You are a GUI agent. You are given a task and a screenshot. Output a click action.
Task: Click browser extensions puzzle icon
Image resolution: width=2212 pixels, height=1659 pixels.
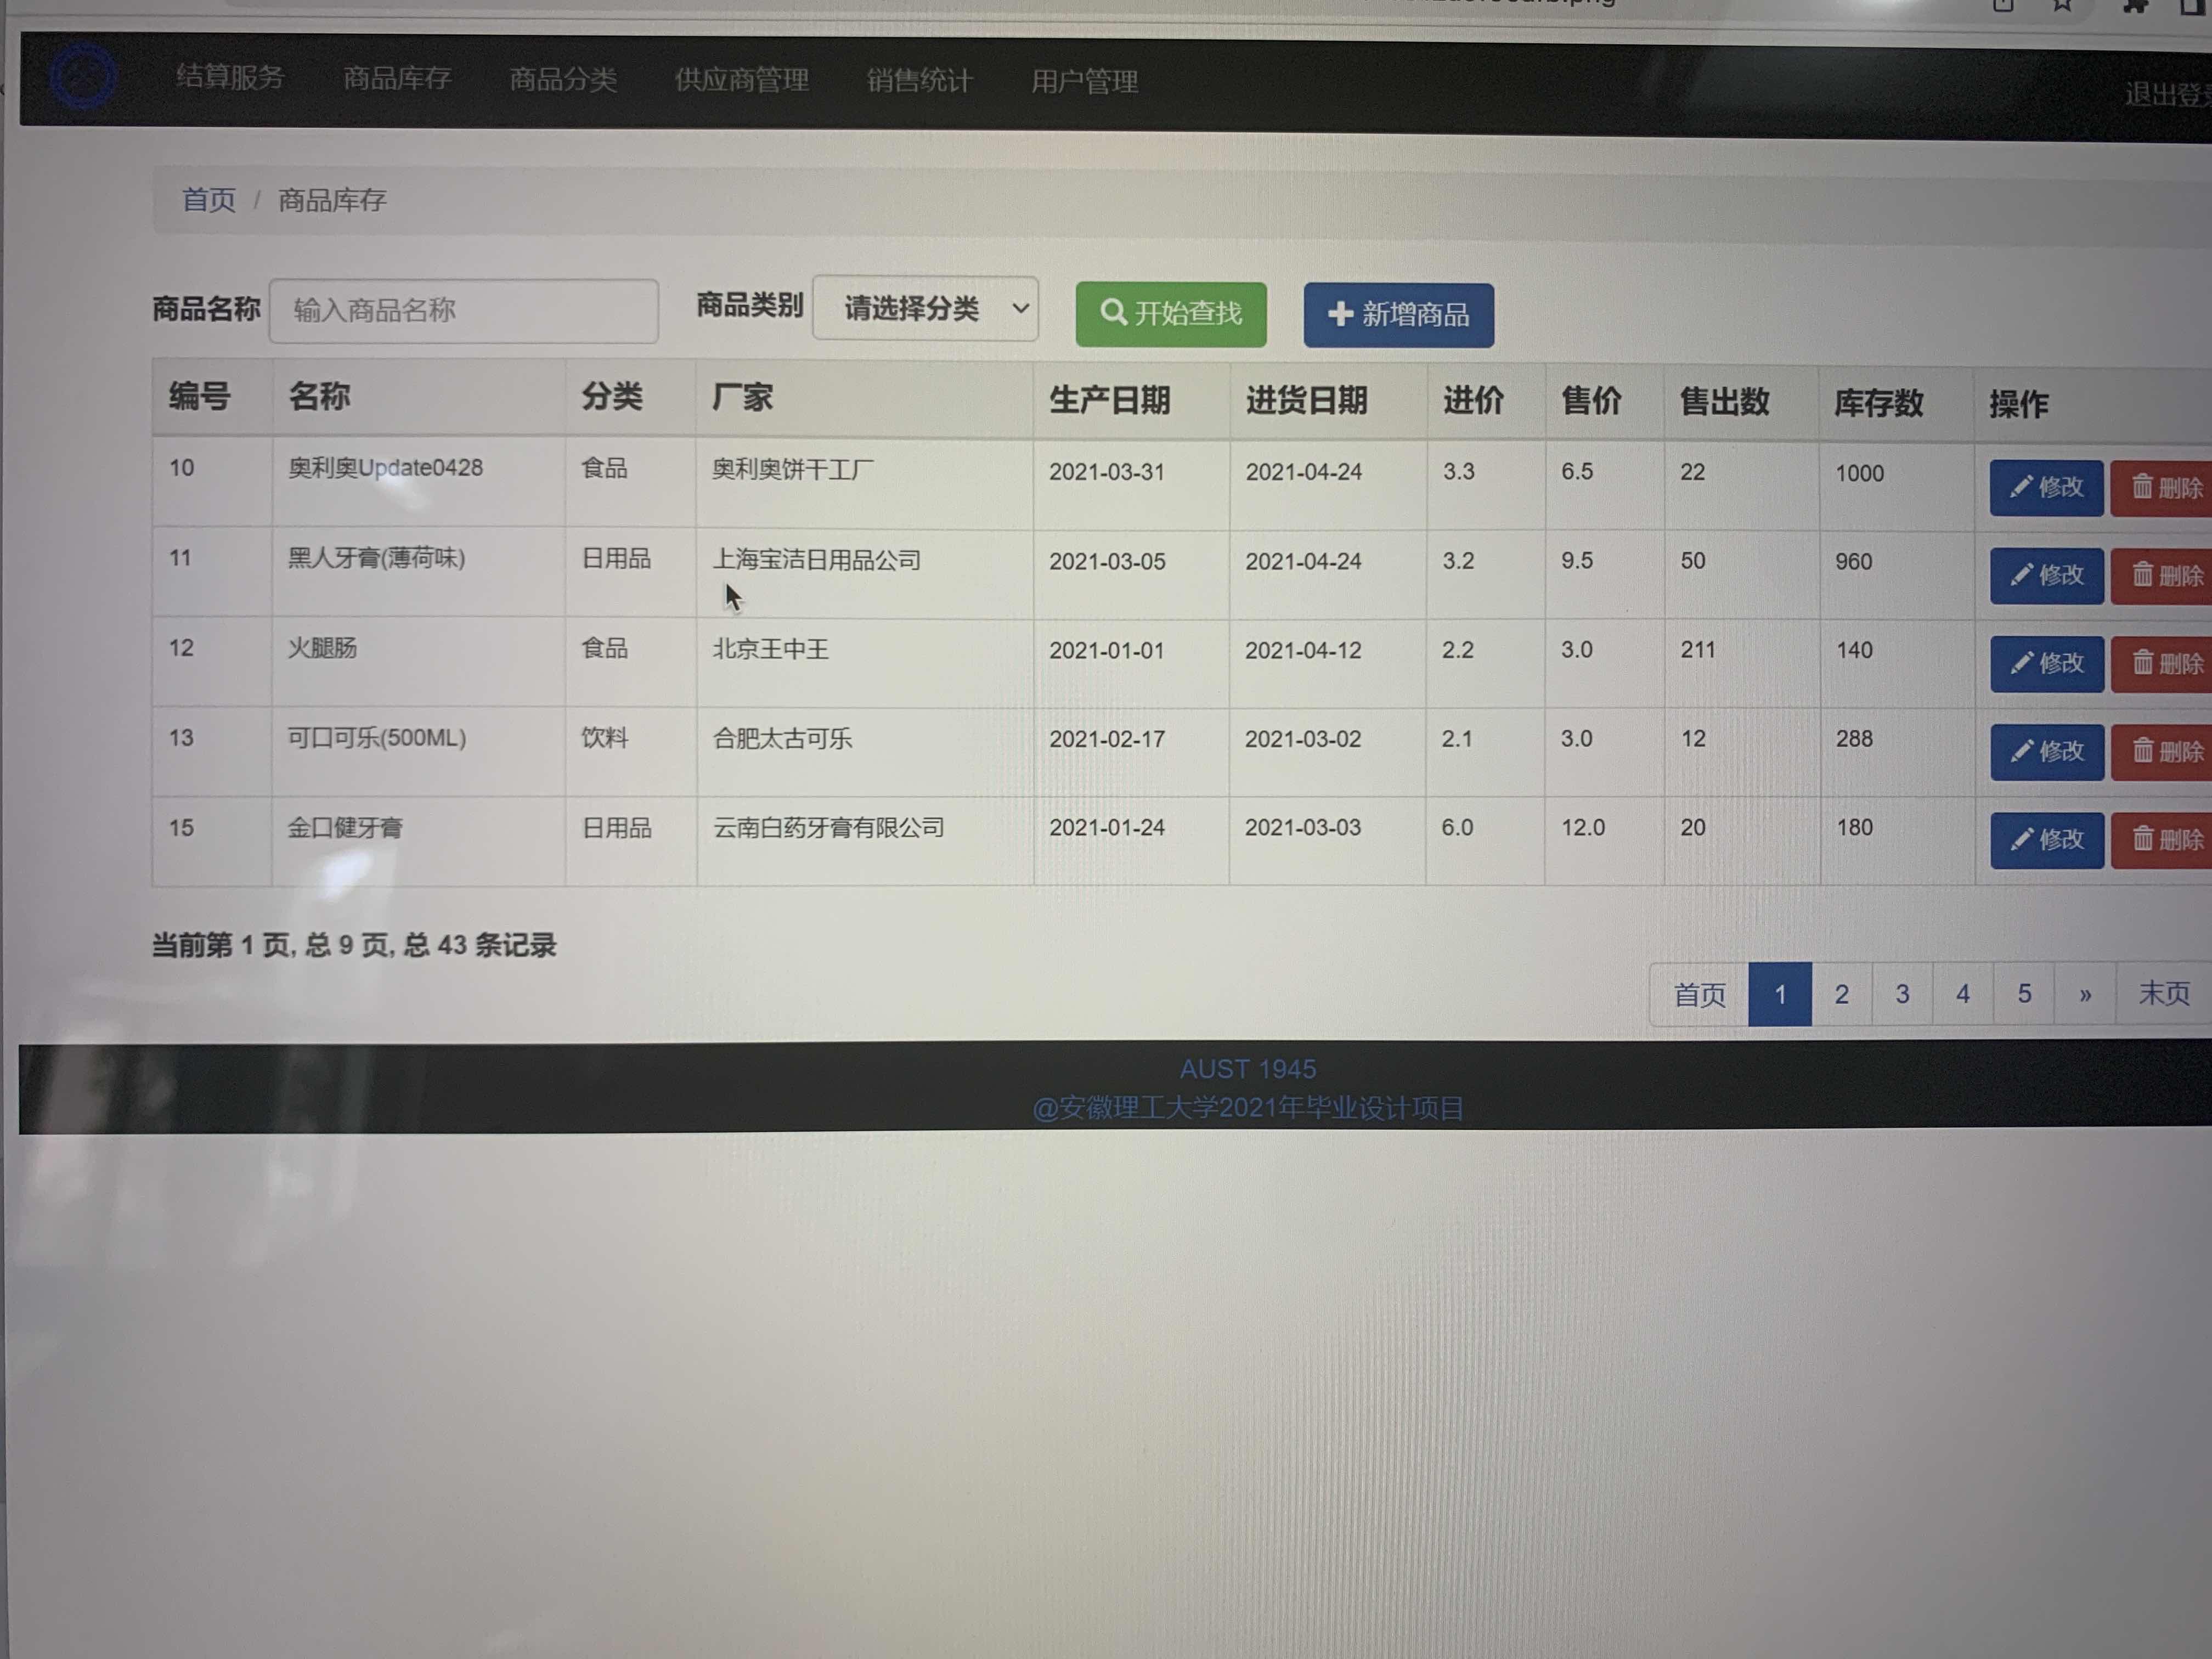coord(2135,5)
